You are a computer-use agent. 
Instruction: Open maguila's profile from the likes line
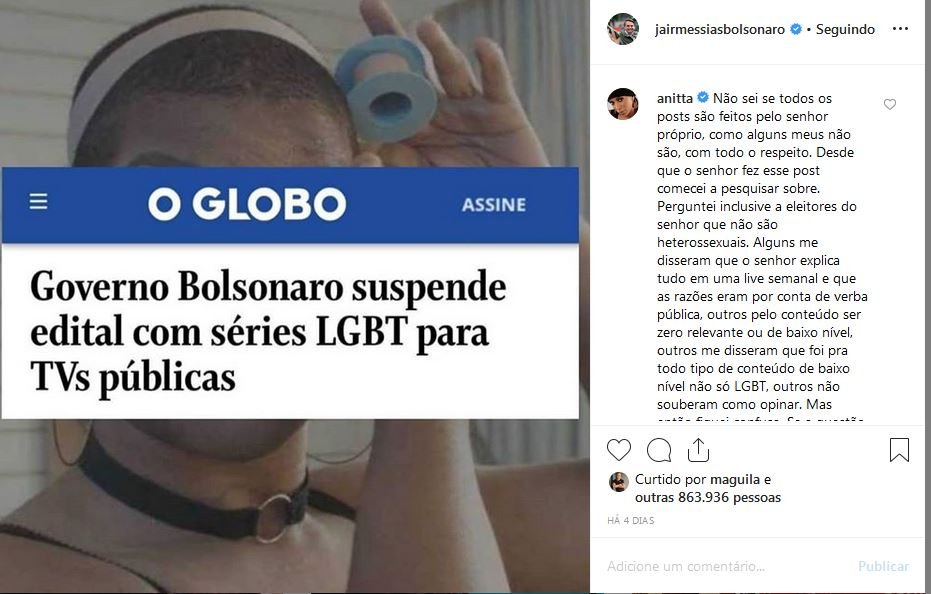click(735, 479)
